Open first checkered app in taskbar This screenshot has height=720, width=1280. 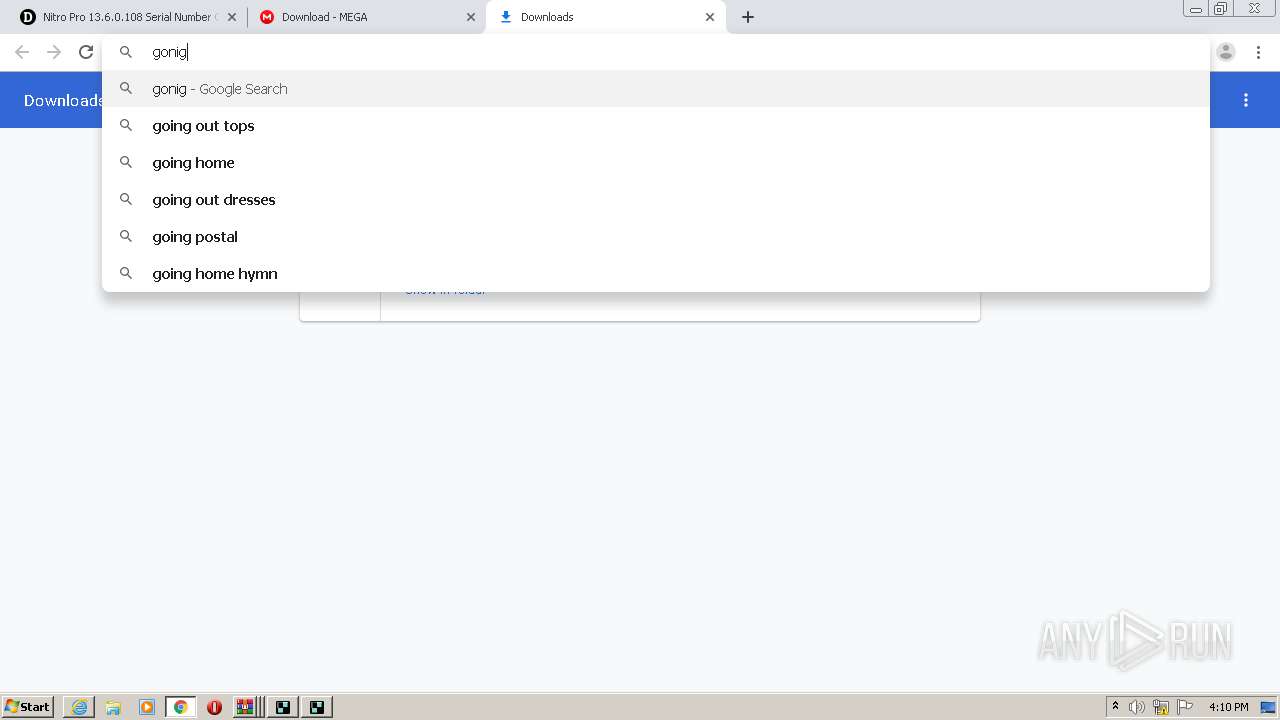pos(283,707)
